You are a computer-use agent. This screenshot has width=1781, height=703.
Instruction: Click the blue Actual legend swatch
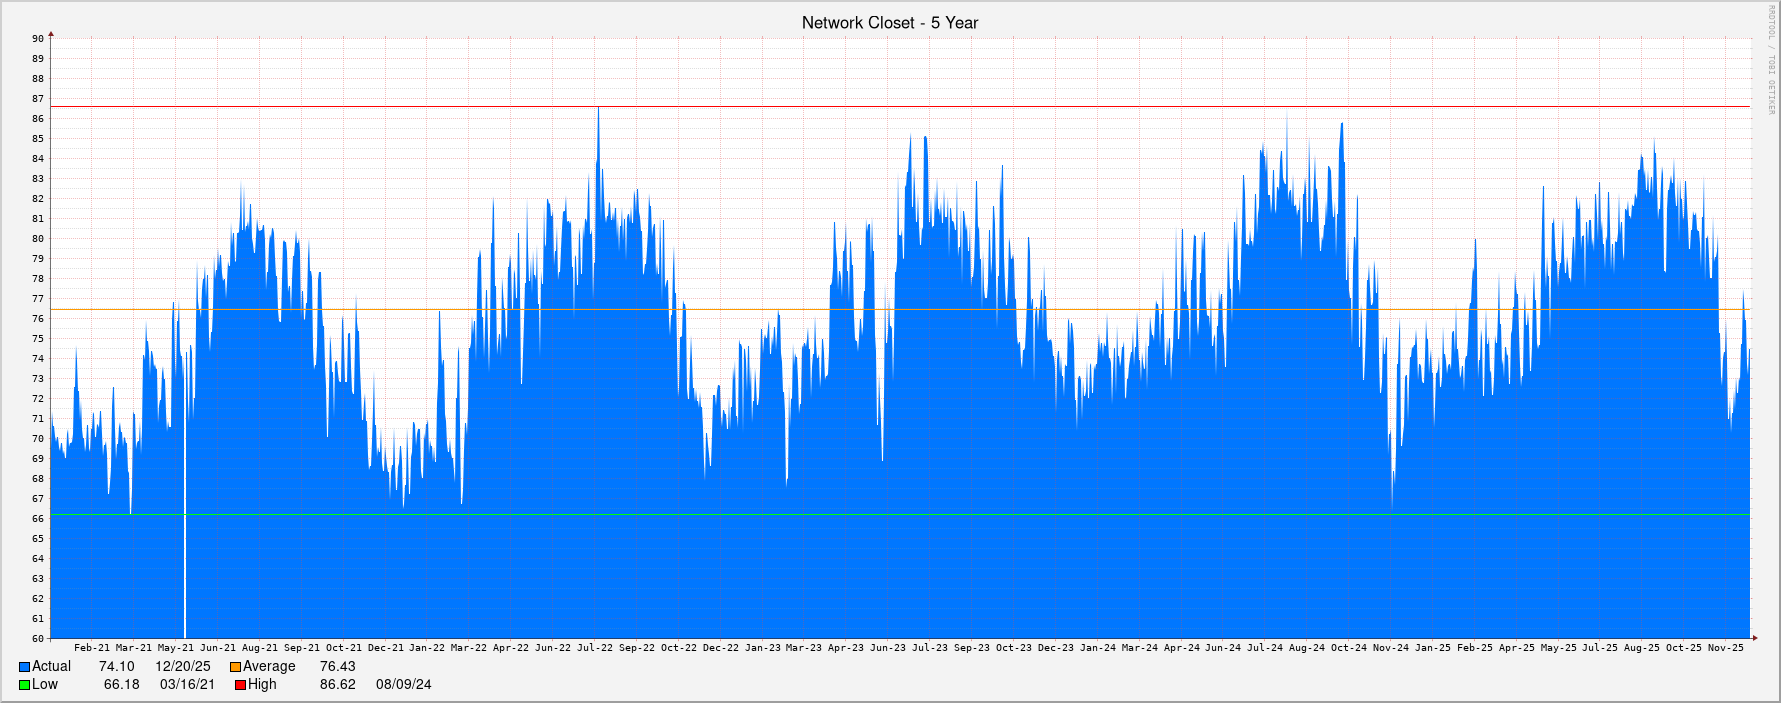[x=24, y=667]
